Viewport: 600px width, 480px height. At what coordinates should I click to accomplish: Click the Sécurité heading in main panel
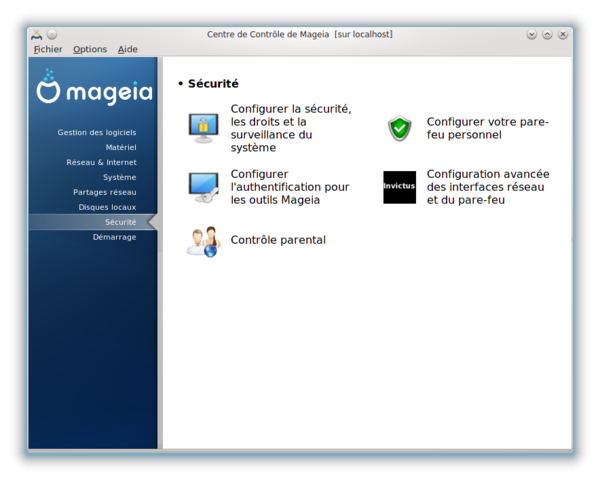pyautogui.click(x=213, y=83)
